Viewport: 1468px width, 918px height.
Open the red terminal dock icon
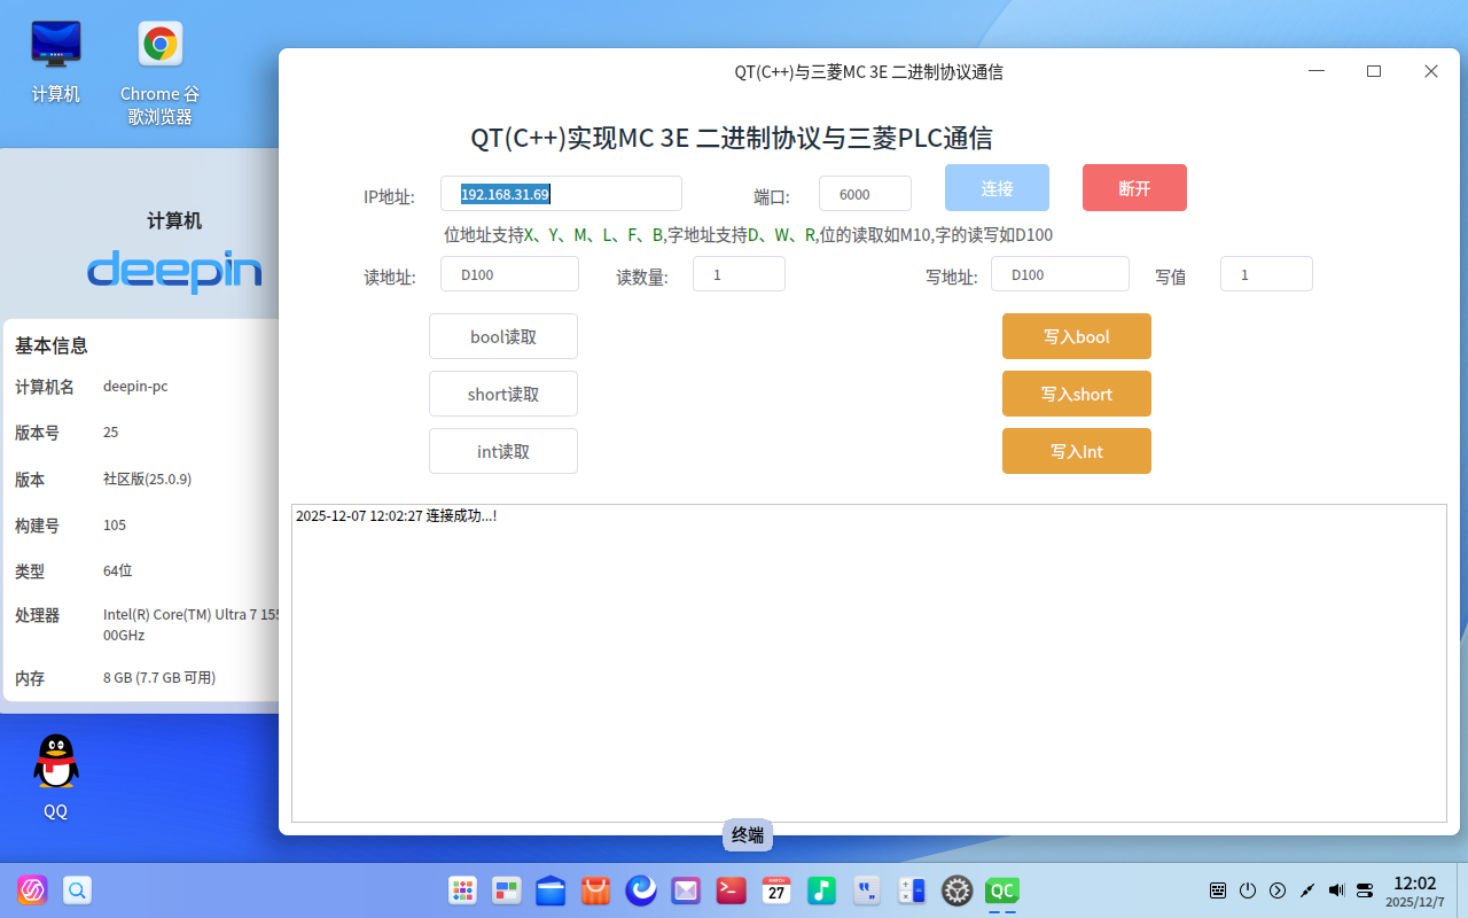(x=731, y=890)
